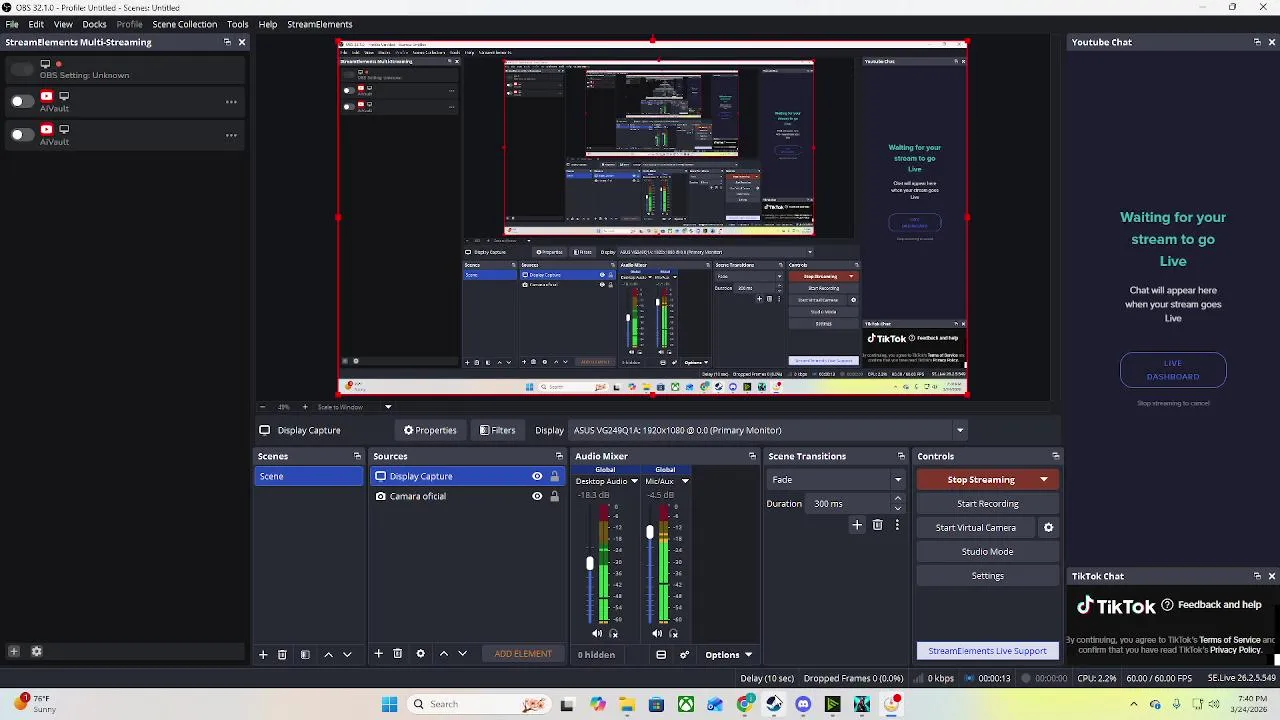Open Desktop Audio channel dropdown arrow

633,481
